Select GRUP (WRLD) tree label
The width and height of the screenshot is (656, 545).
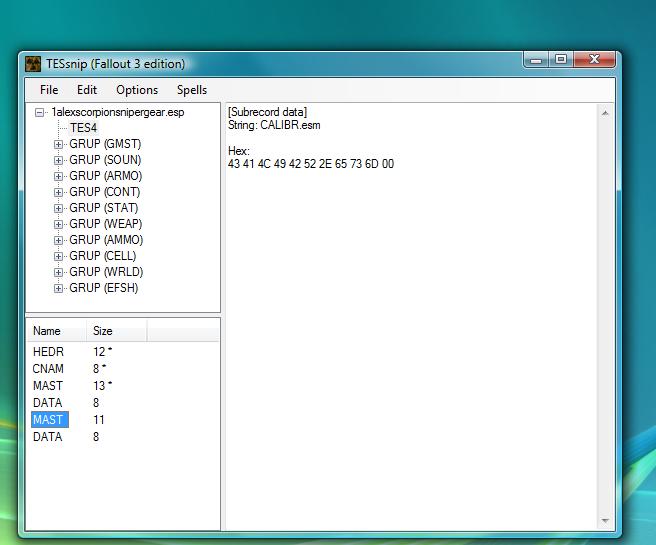click(106, 272)
